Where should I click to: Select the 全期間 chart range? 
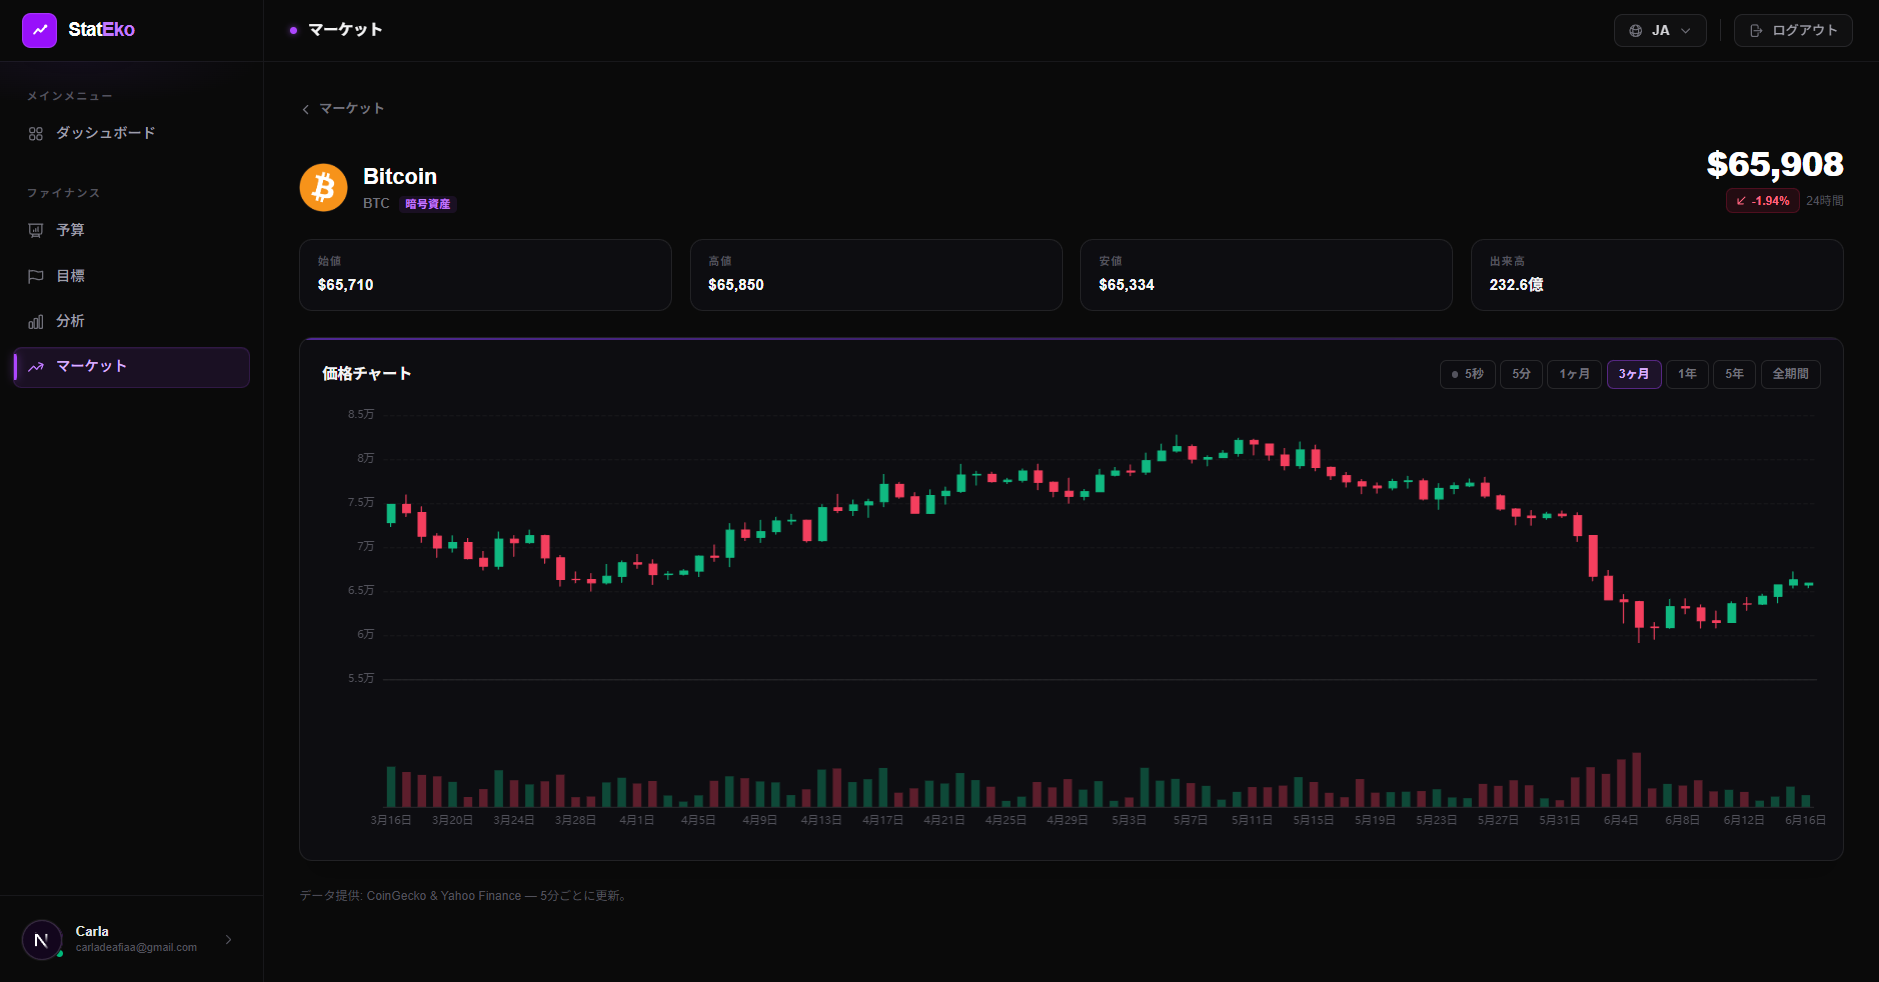1790,374
